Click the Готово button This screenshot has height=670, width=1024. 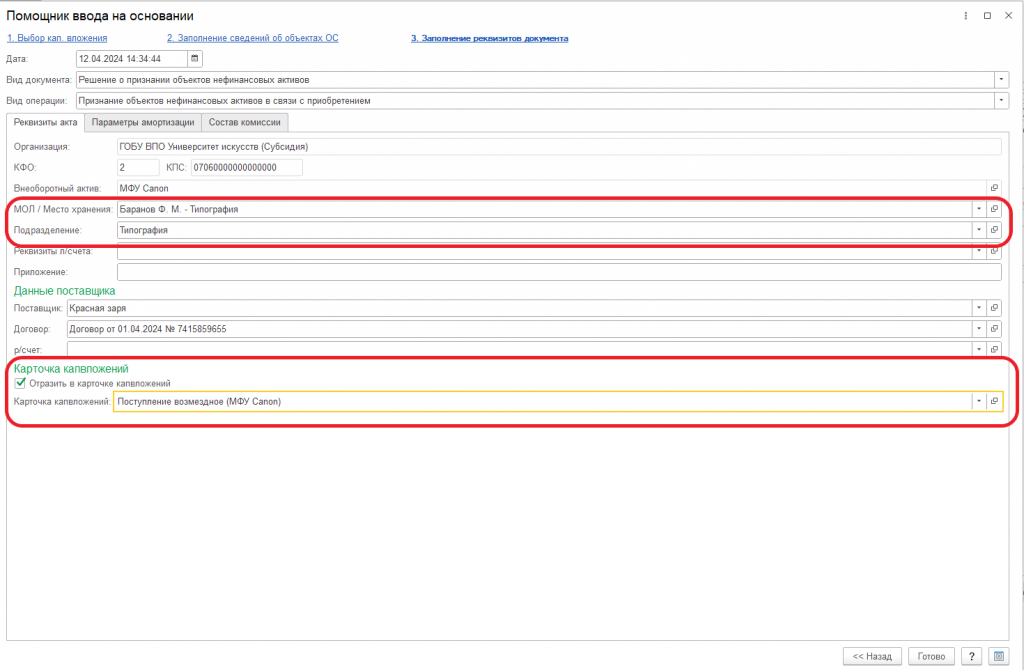[931, 656]
